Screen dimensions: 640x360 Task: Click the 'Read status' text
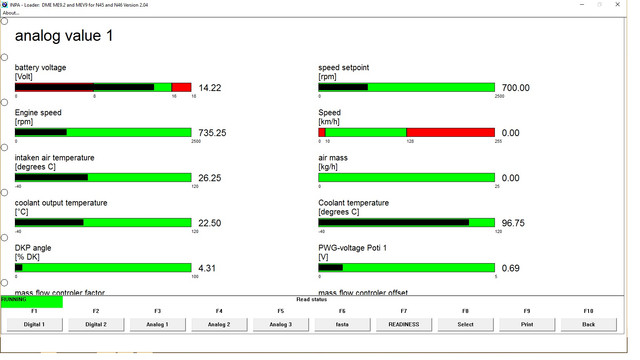312,299
